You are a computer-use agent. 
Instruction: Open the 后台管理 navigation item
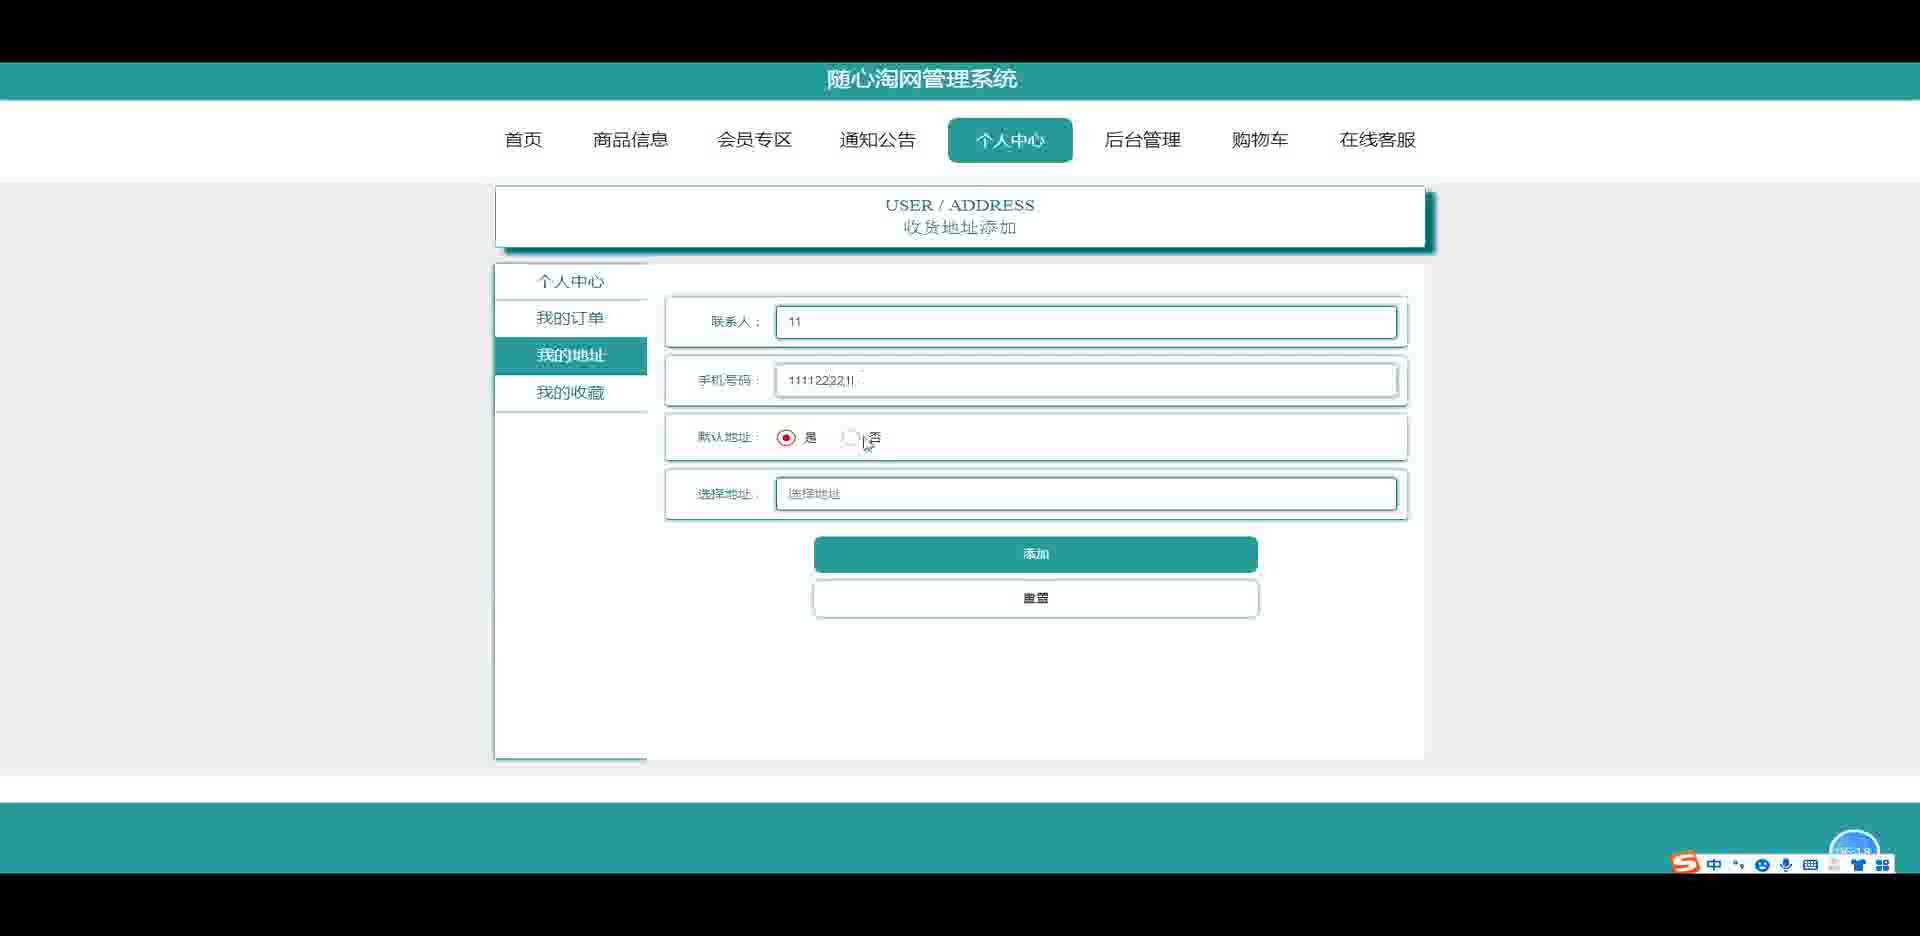click(1142, 140)
